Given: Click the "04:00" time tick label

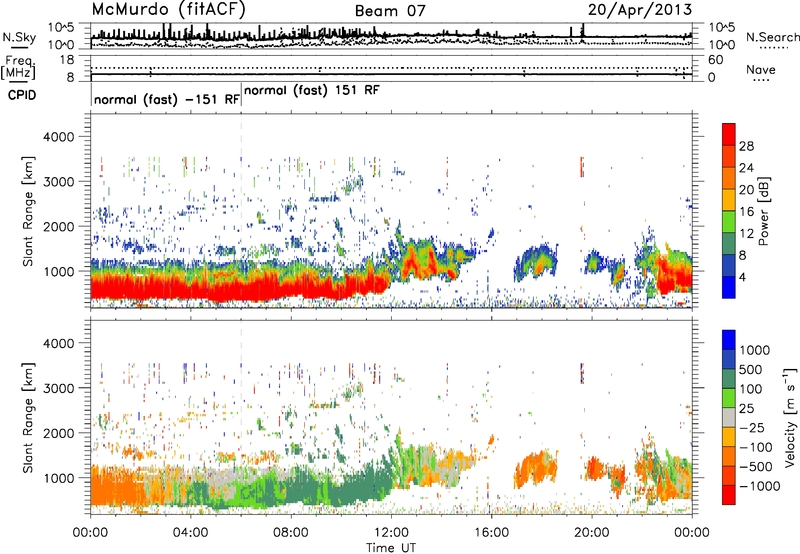Looking at the screenshot, I should tap(190, 533).
